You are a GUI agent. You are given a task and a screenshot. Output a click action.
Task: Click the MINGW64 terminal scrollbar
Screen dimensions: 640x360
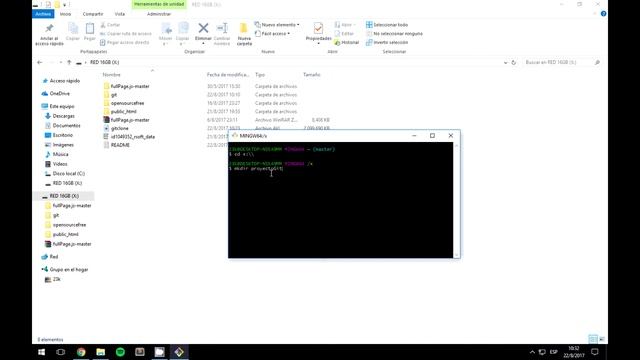pyautogui.click(x=456, y=200)
